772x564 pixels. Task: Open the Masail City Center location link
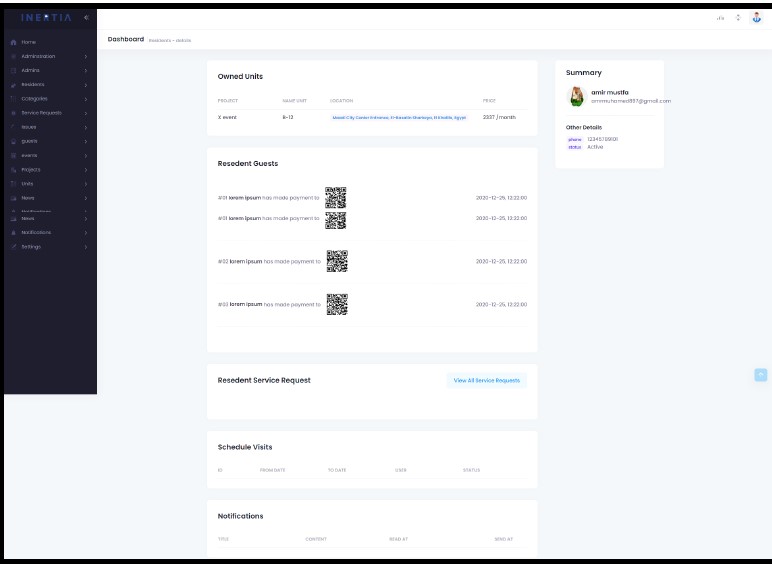click(399, 117)
